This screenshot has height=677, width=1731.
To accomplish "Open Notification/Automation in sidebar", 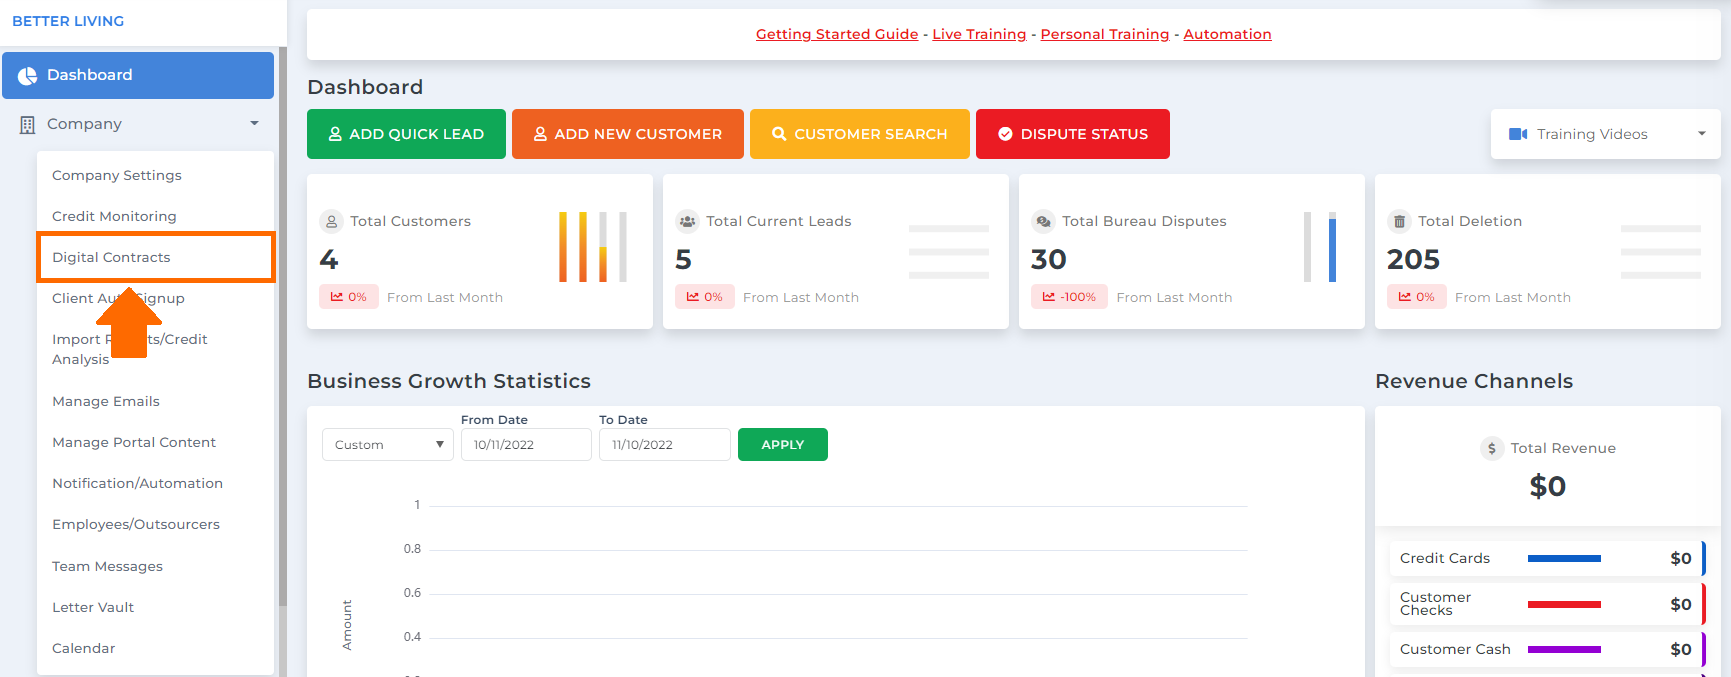I will 137,483.
